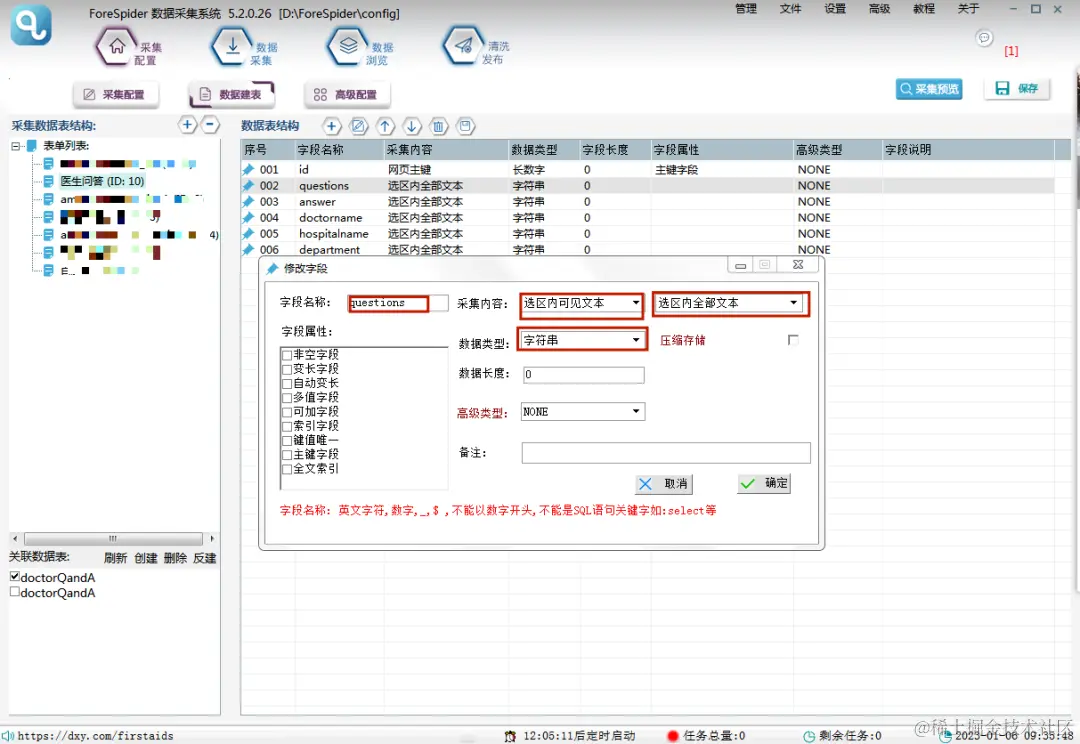Enable the 自动变长 checkbox
Screen dimensions: 1080x744
click(287, 384)
